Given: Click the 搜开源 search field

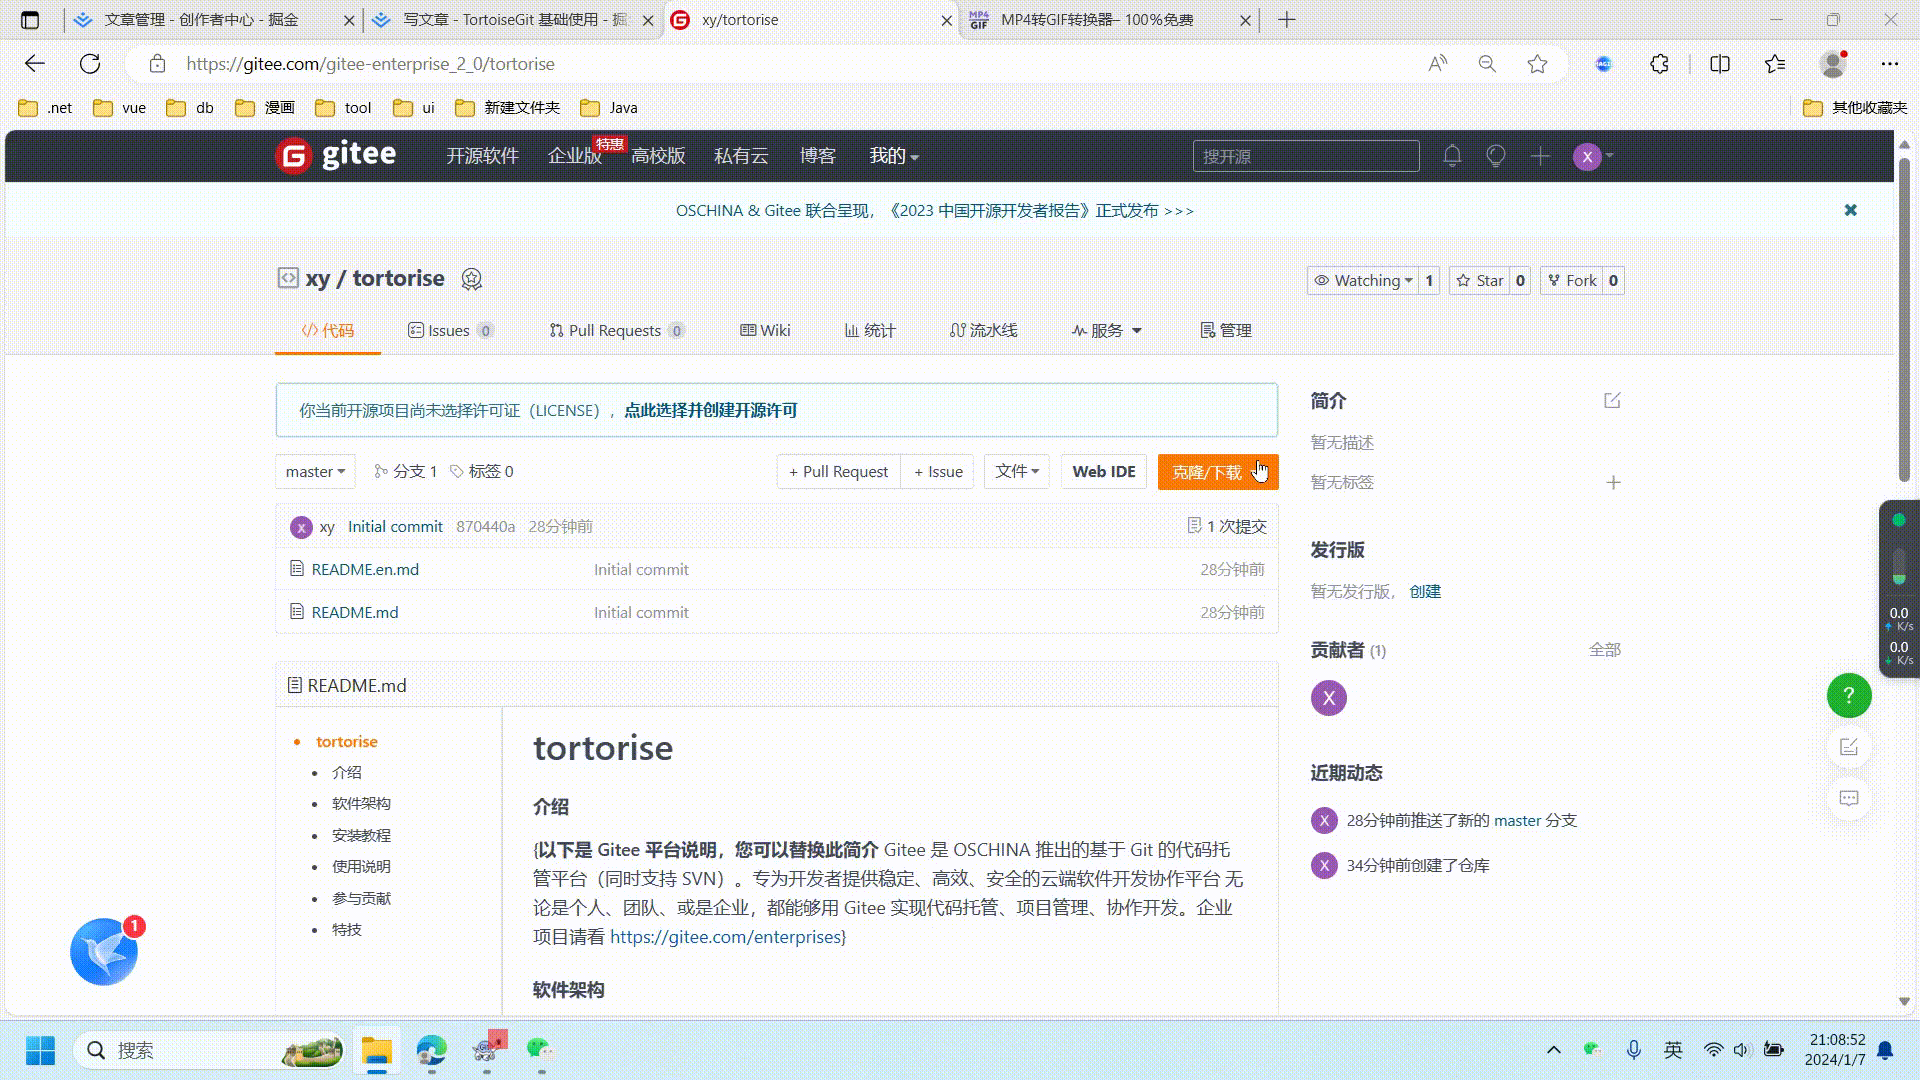Looking at the screenshot, I should pyautogui.click(x=1305, y=156).
